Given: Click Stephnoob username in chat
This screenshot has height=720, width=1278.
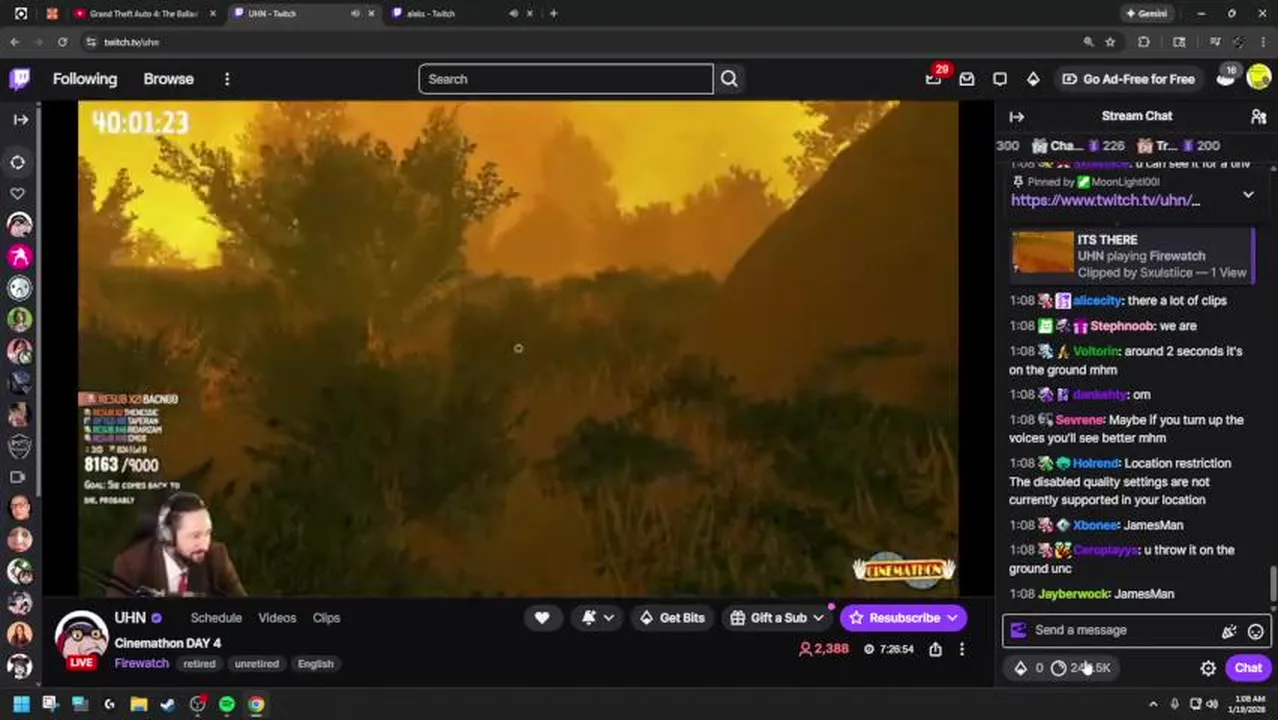Looking at the screenshot, I should (1121, 326).
